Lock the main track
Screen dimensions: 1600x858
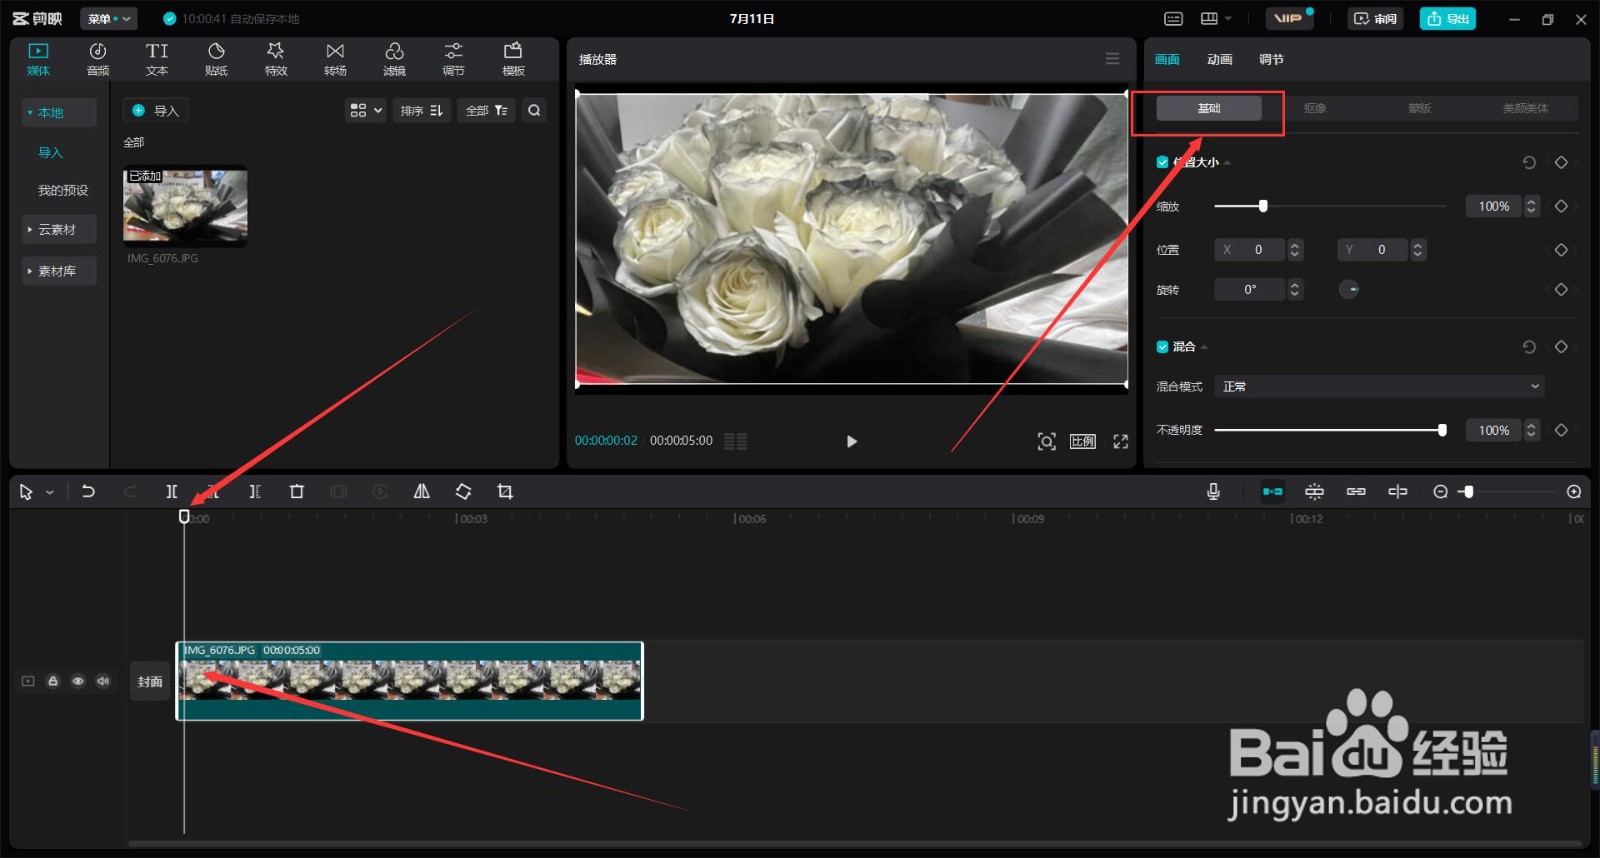click(53, 681)
